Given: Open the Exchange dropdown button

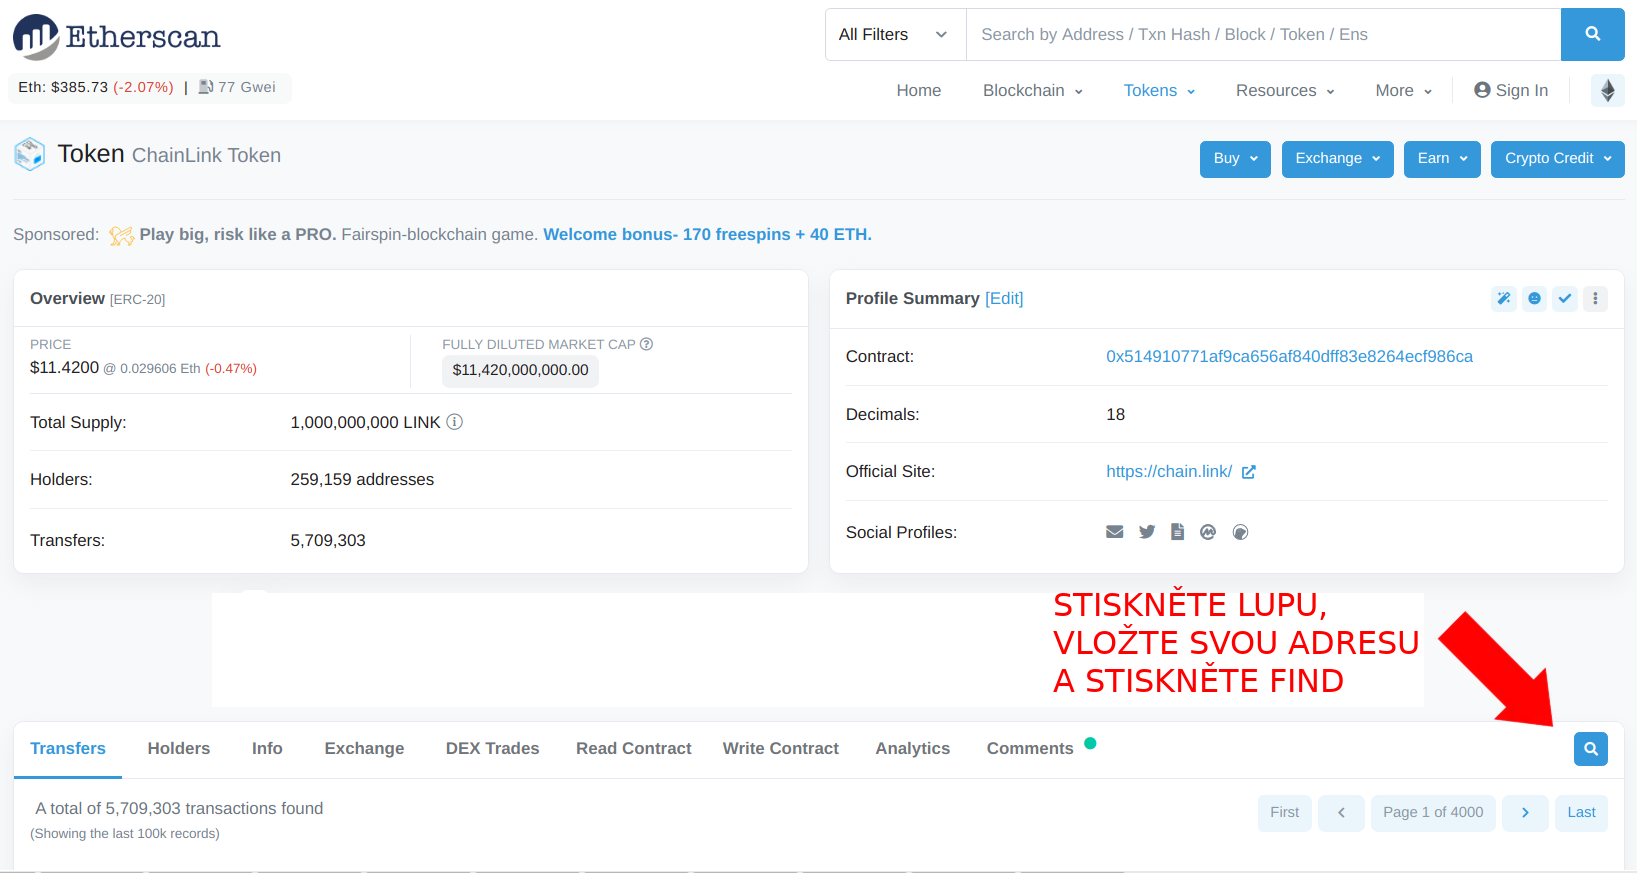Looking at the screenshot, I should pyautogui.click(x=1338, y=159).
